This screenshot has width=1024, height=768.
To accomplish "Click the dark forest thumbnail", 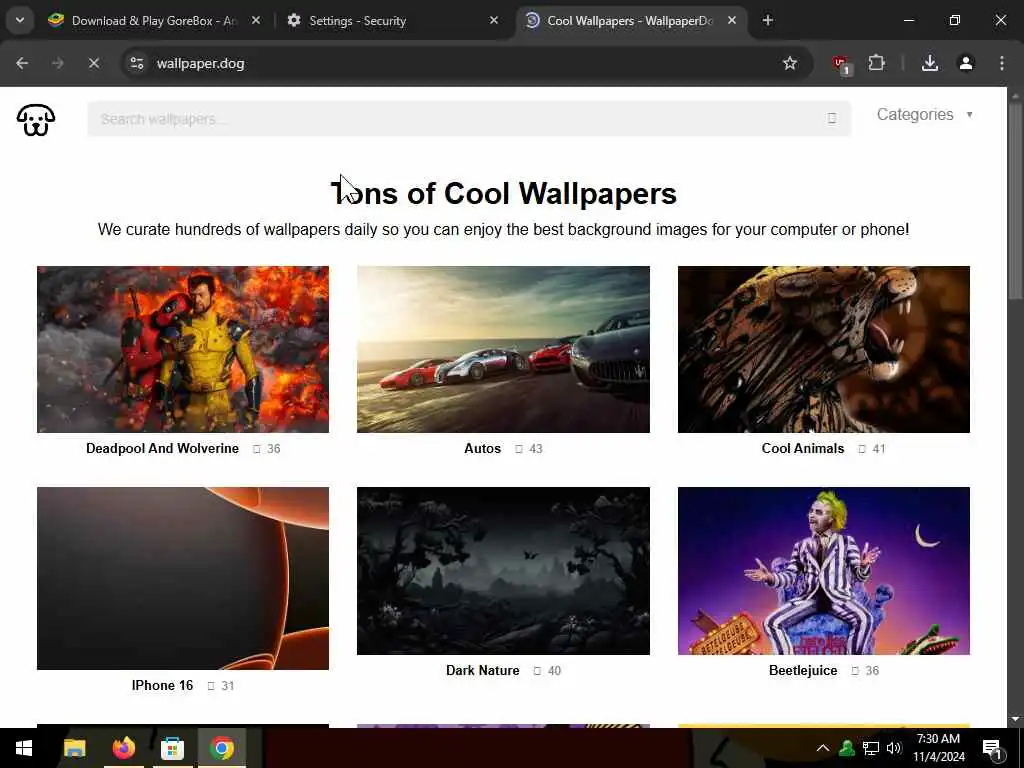I will point(503,571).
